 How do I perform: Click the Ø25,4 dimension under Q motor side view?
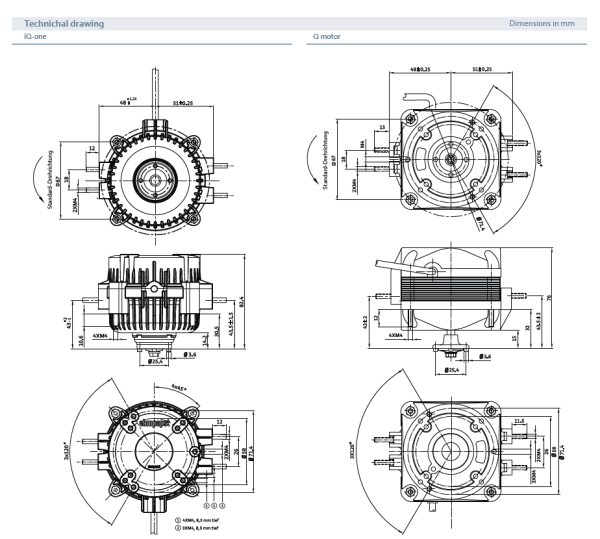click(x=451, y=370)
